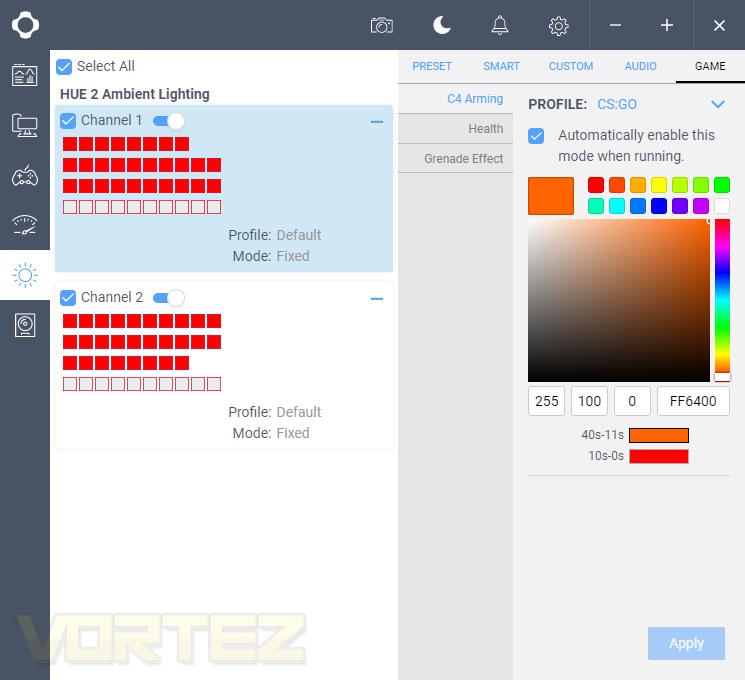Click the Apply button
Image resolution: width=745 pixels, height=680 pixels.
click(686, 643)
